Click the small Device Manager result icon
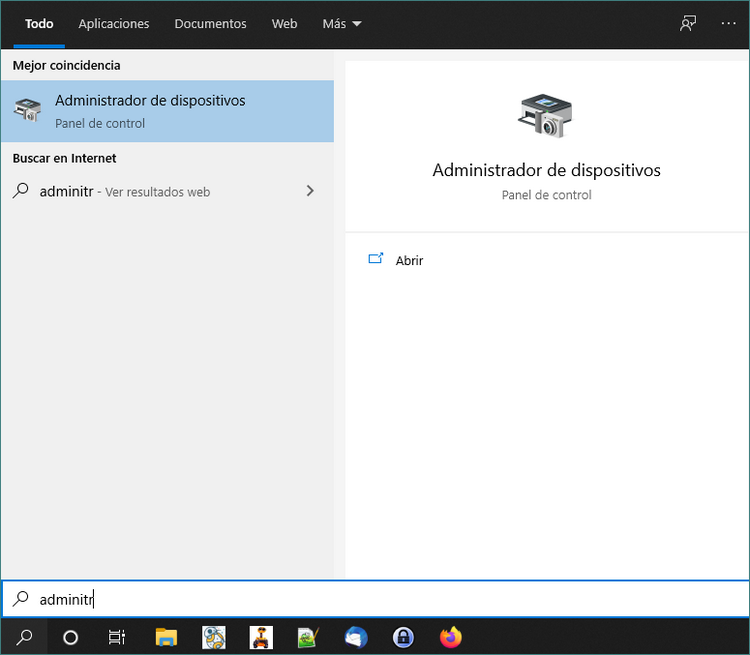 click(27, 110)
